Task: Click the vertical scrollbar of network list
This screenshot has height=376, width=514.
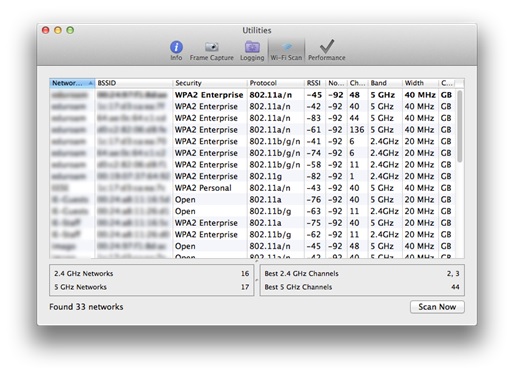Action: (460, 126)
